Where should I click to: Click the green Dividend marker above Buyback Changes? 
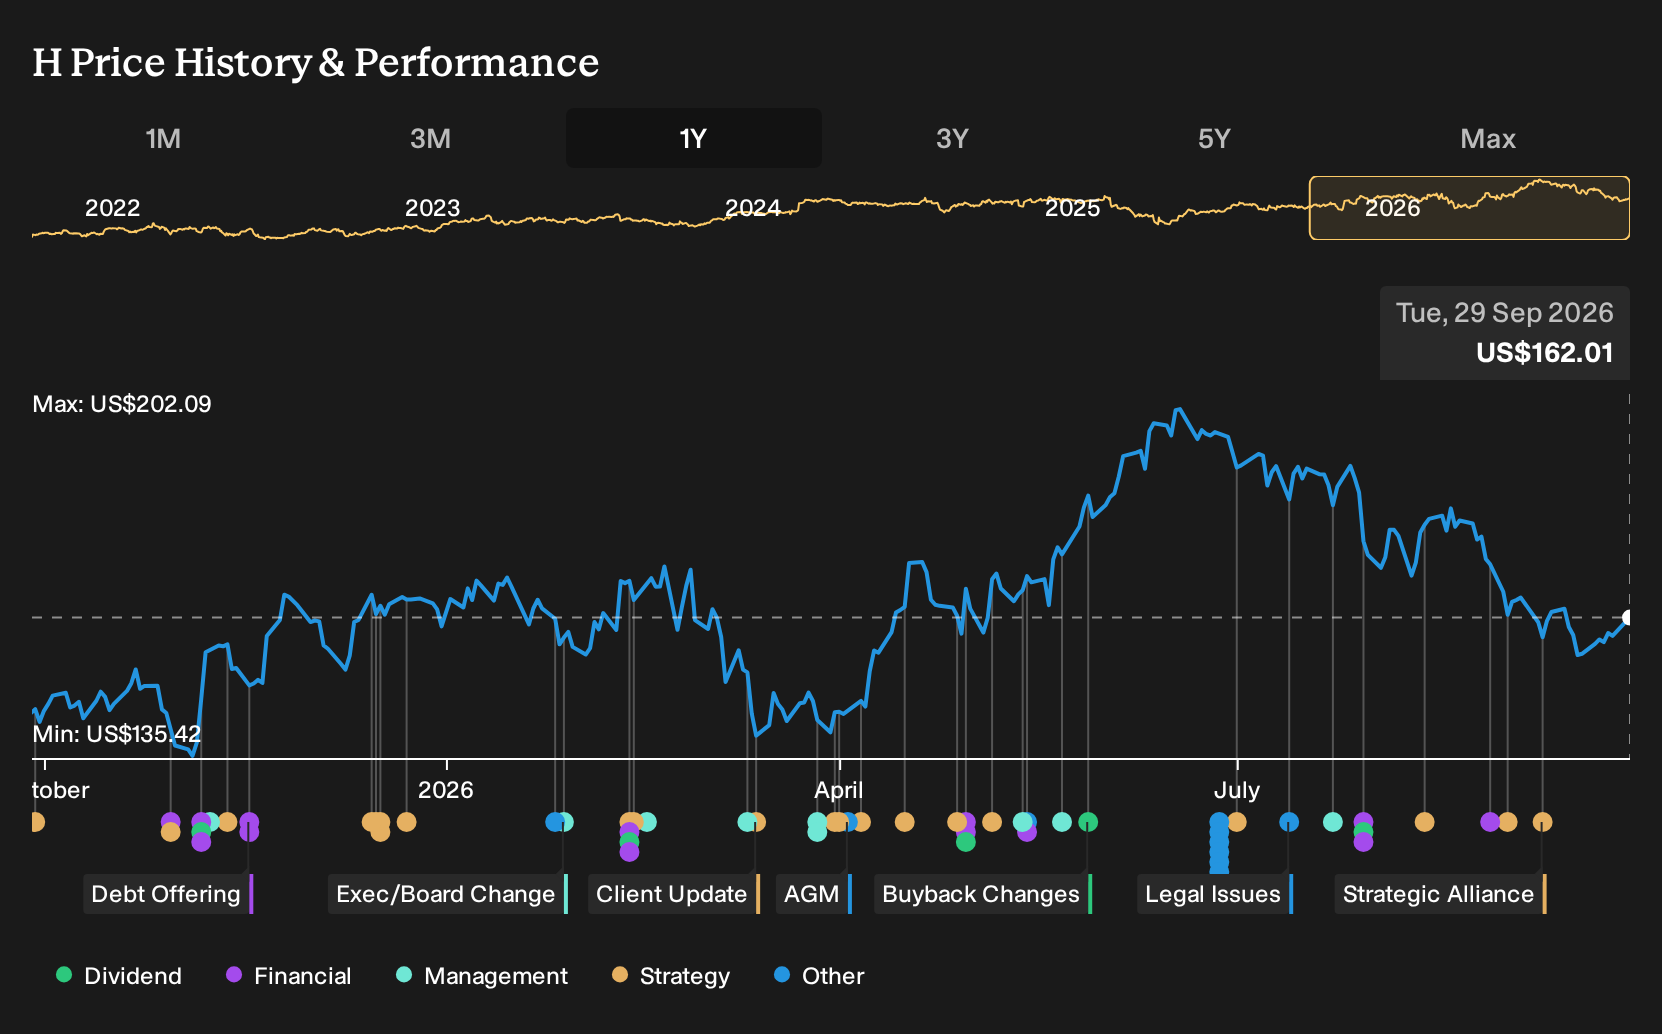click(1088, 822)
